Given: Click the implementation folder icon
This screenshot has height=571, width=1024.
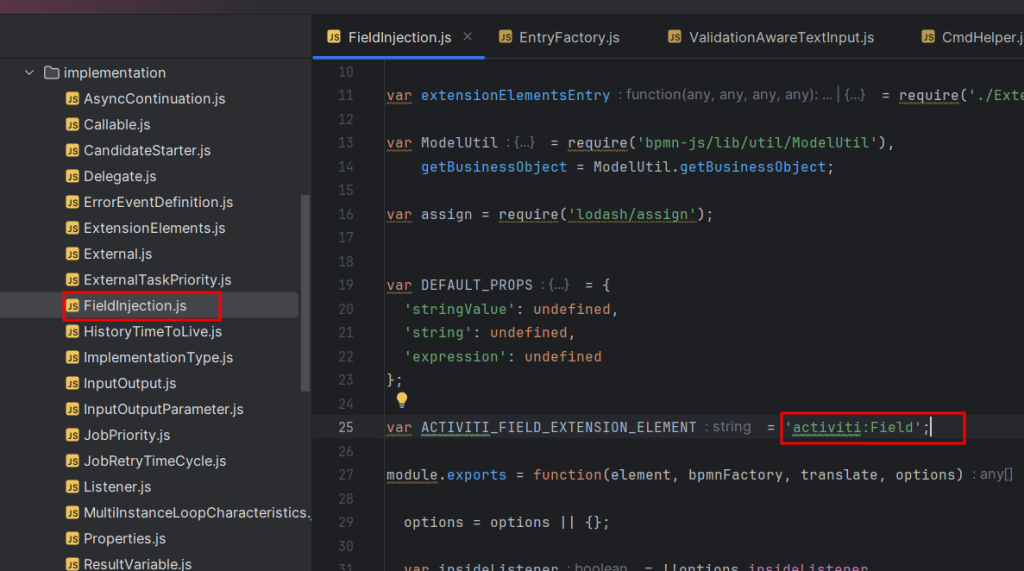Looking at the screenshot, I should tap(51, 73).
